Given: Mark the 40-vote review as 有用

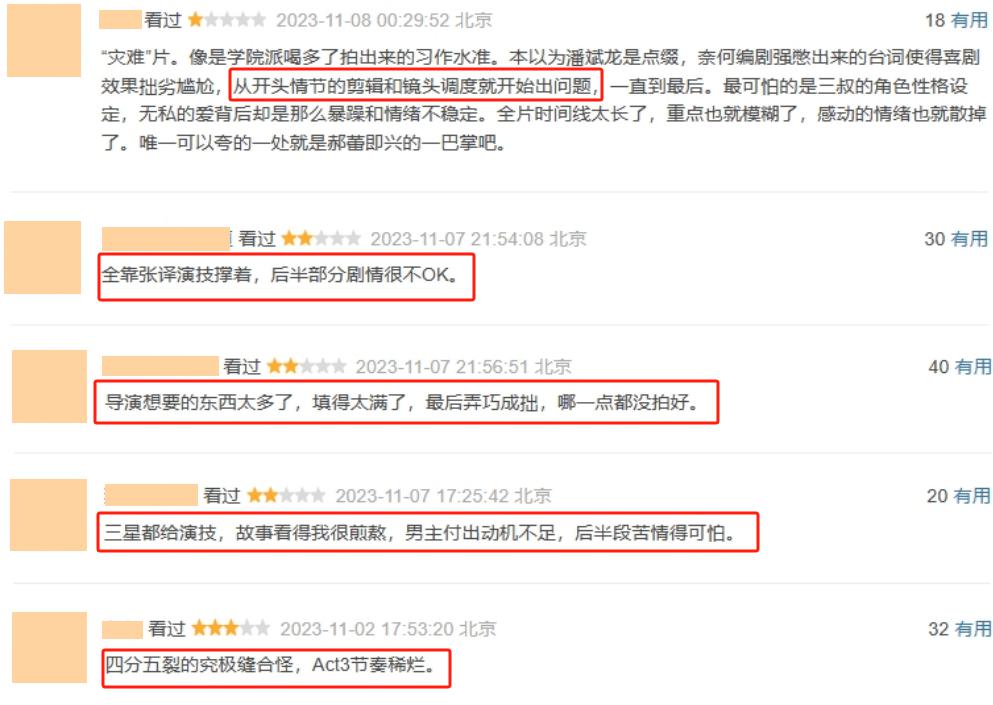Looking at the screenshot, I should [973, 367].
